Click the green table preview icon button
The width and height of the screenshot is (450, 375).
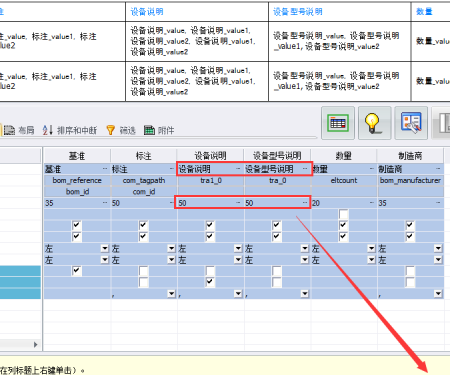pos(338,123)
